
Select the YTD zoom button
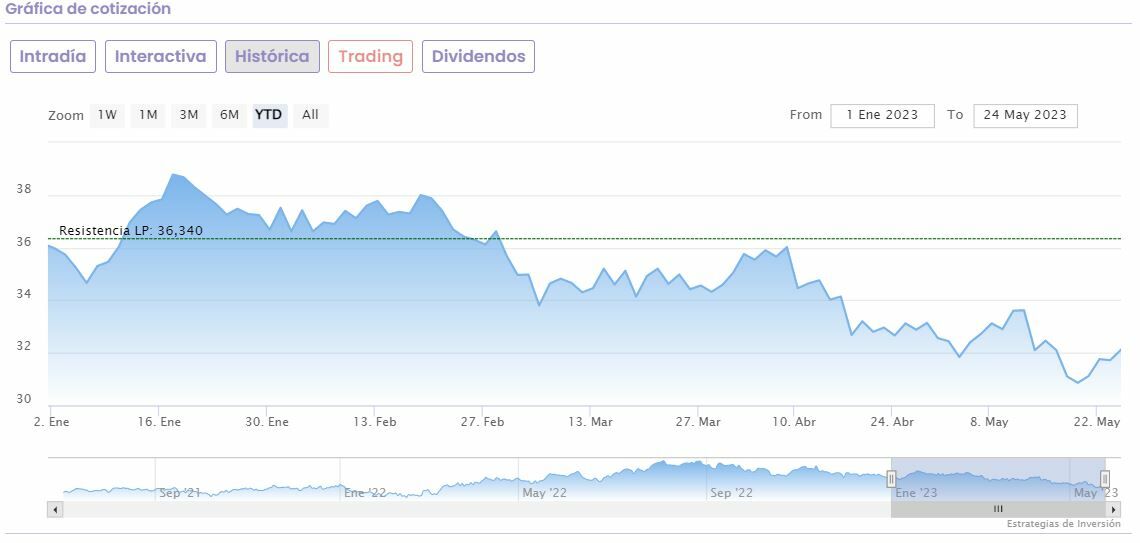[268, 115]
